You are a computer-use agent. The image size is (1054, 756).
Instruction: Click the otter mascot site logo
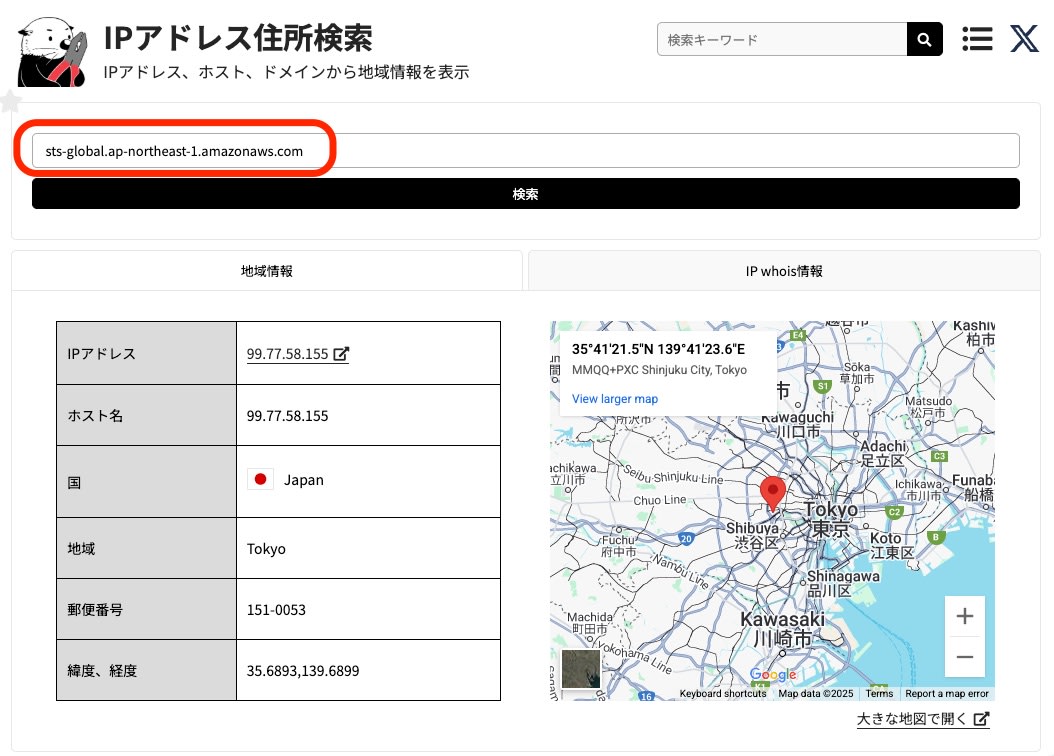point(52,52)
